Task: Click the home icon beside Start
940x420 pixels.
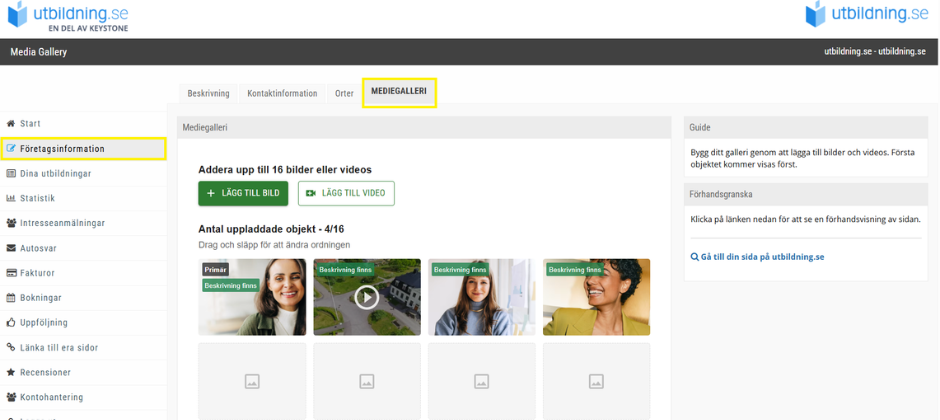Action: tap(10, 123)
